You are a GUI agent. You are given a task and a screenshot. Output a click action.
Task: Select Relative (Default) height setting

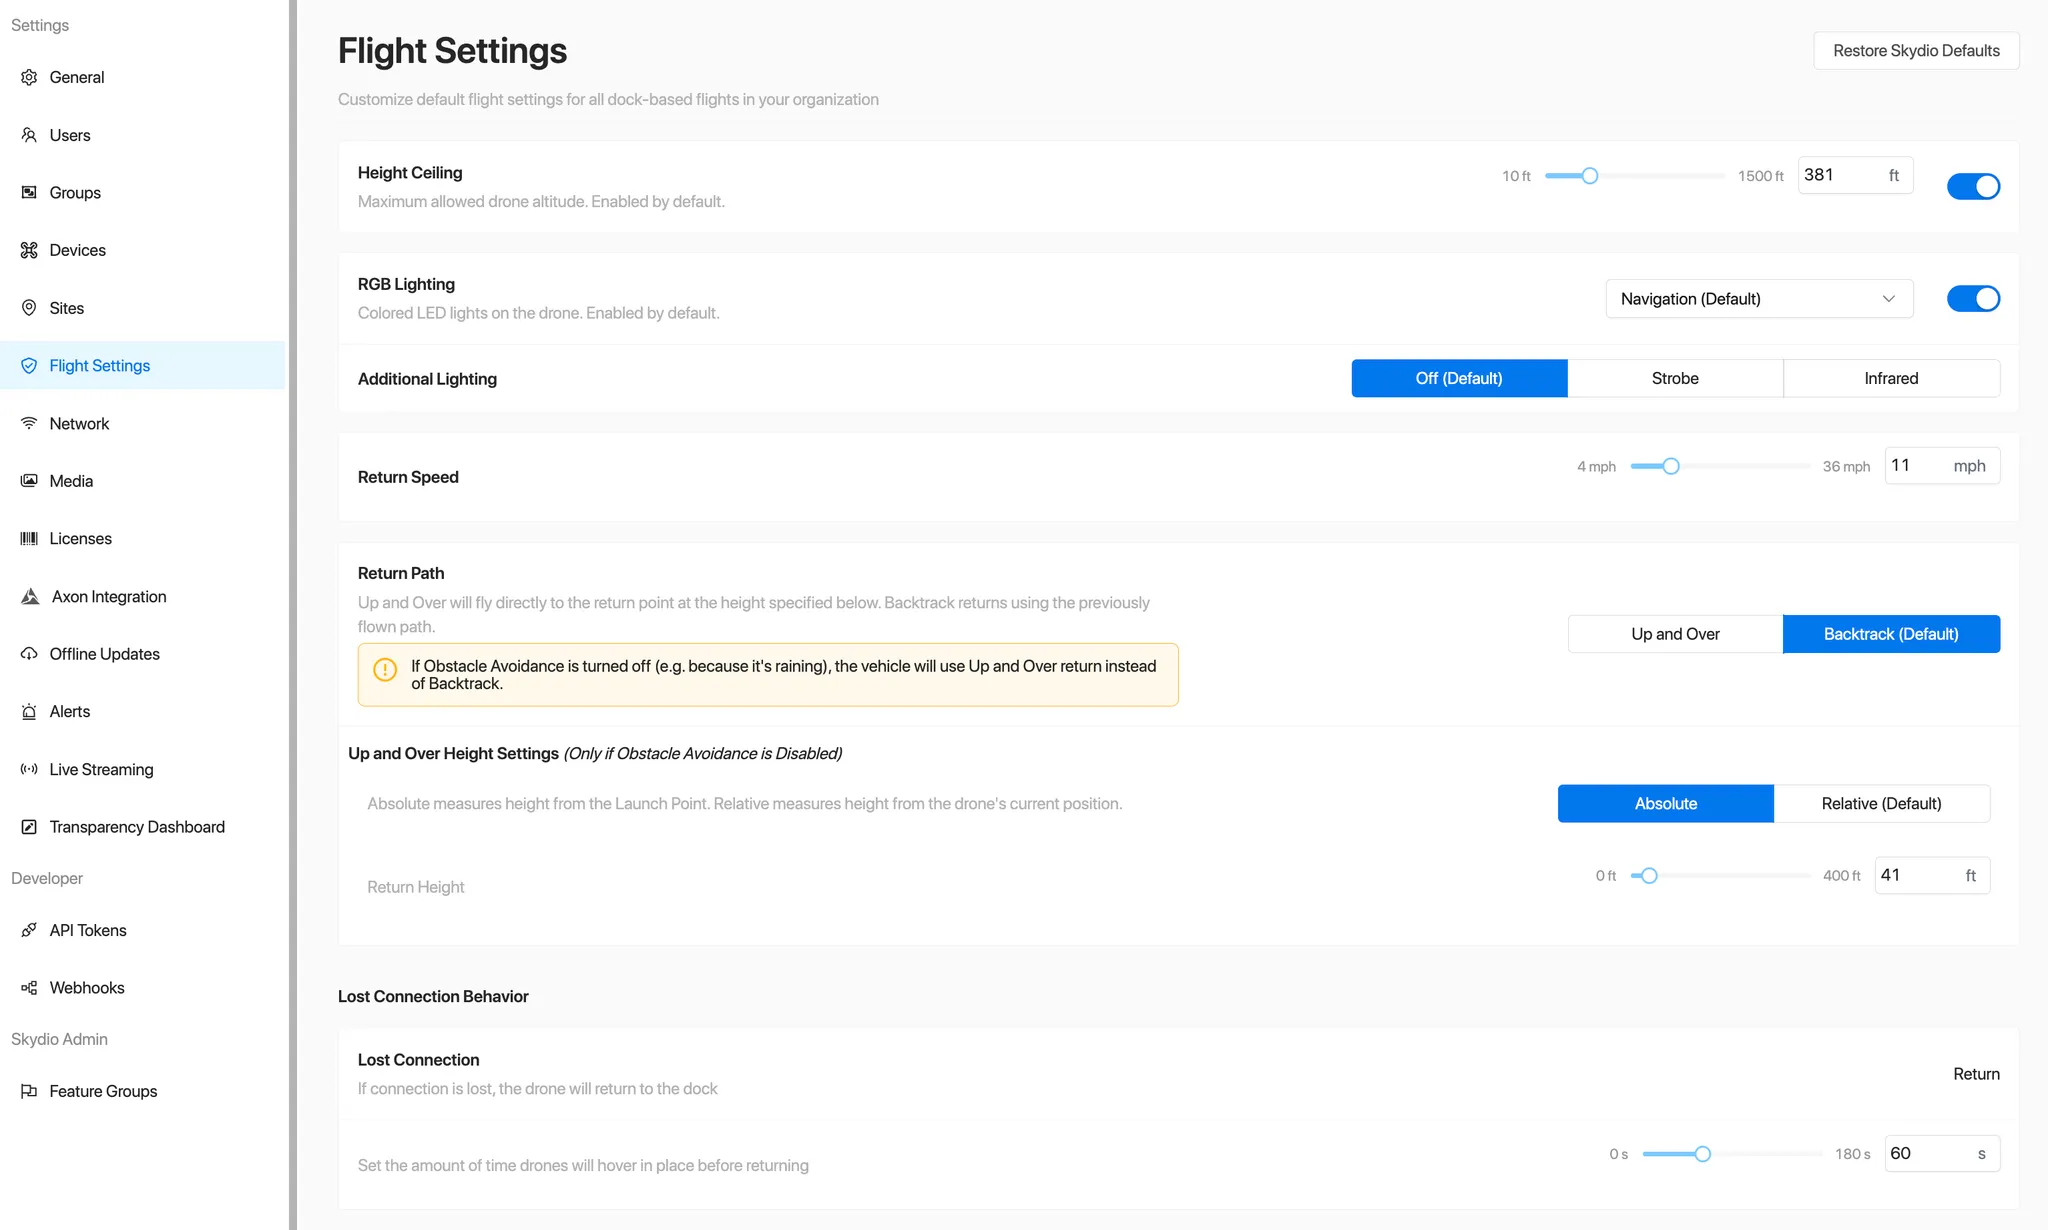click(1880, 804)
